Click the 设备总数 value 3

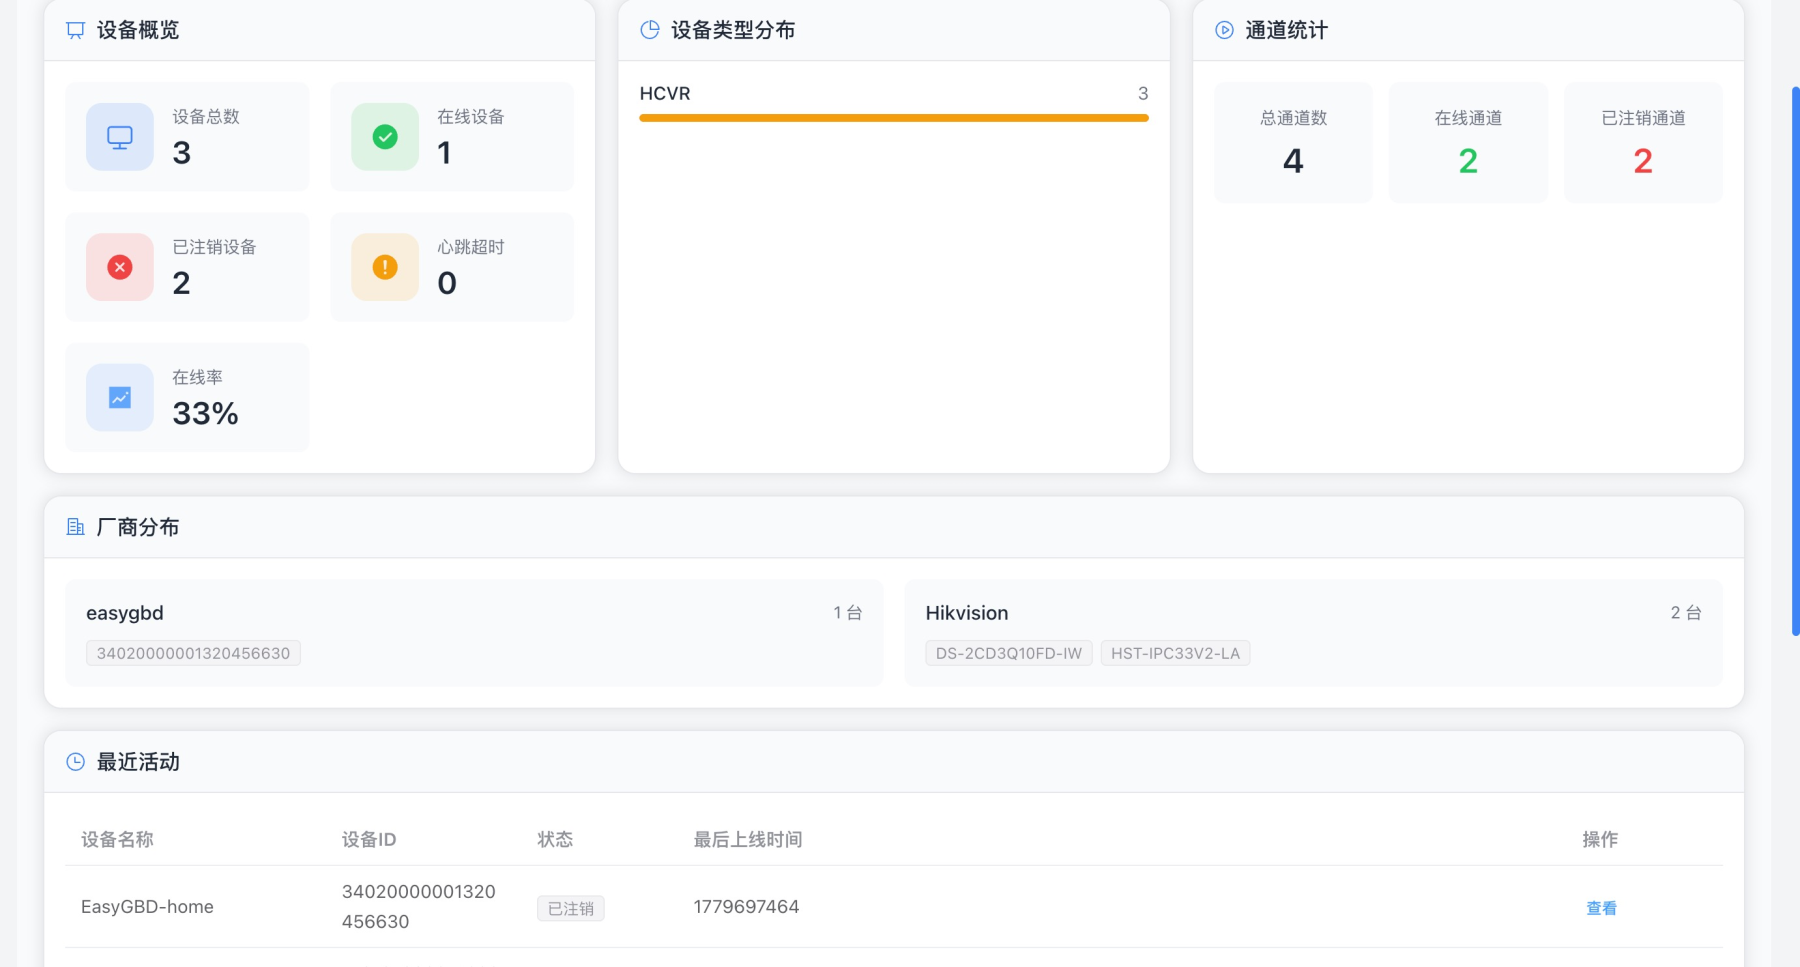click(x=181, y=153)
